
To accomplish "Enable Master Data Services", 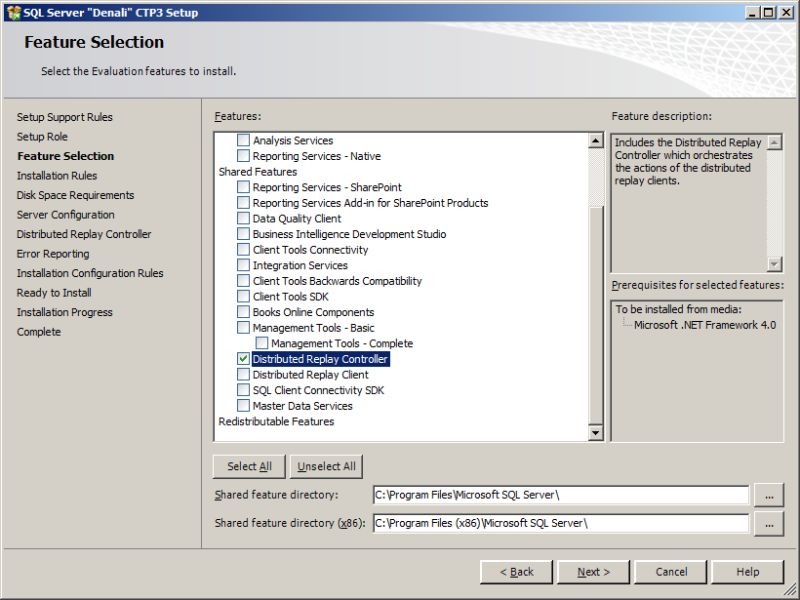I will tap(243, 406).
